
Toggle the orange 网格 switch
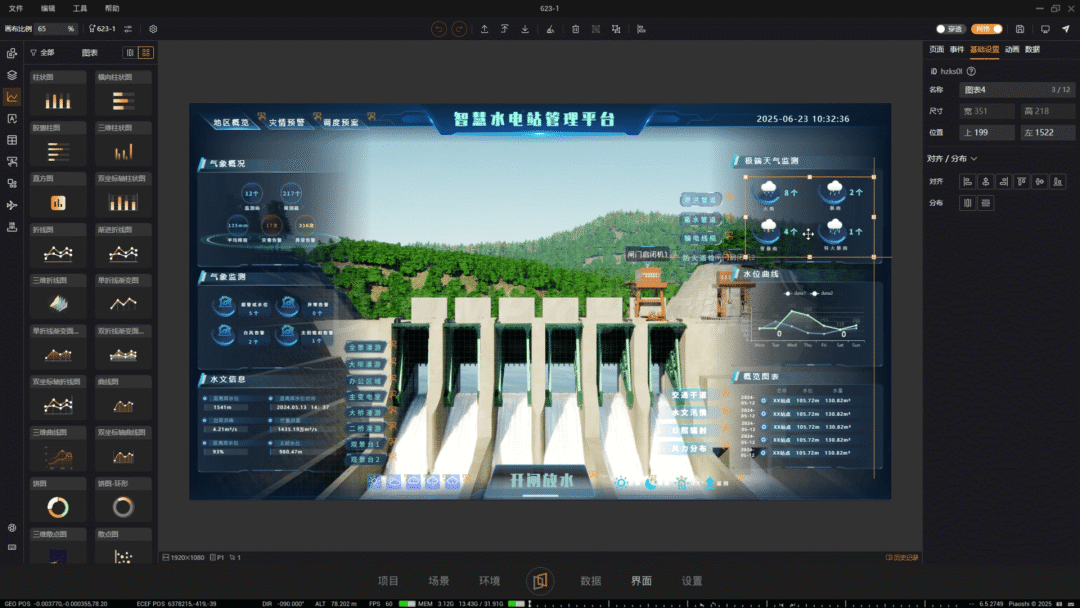987,29
